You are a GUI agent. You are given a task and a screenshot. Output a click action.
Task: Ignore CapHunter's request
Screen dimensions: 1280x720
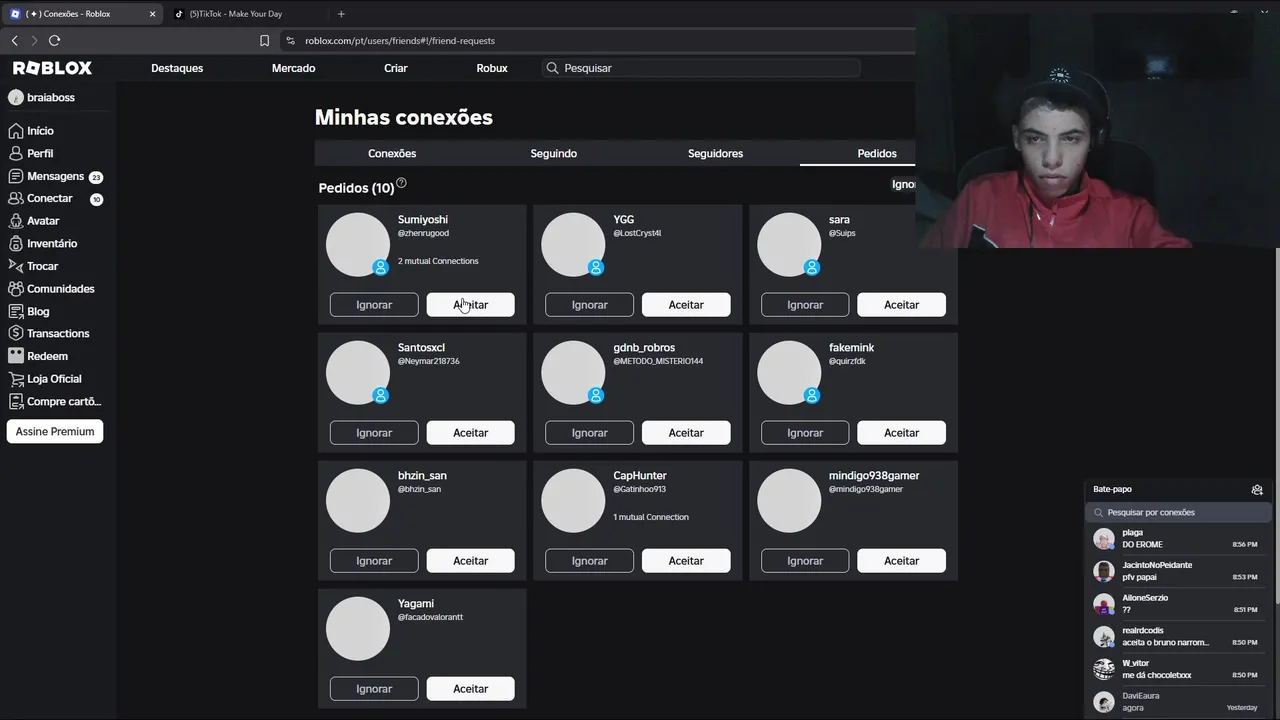point(589,561)
